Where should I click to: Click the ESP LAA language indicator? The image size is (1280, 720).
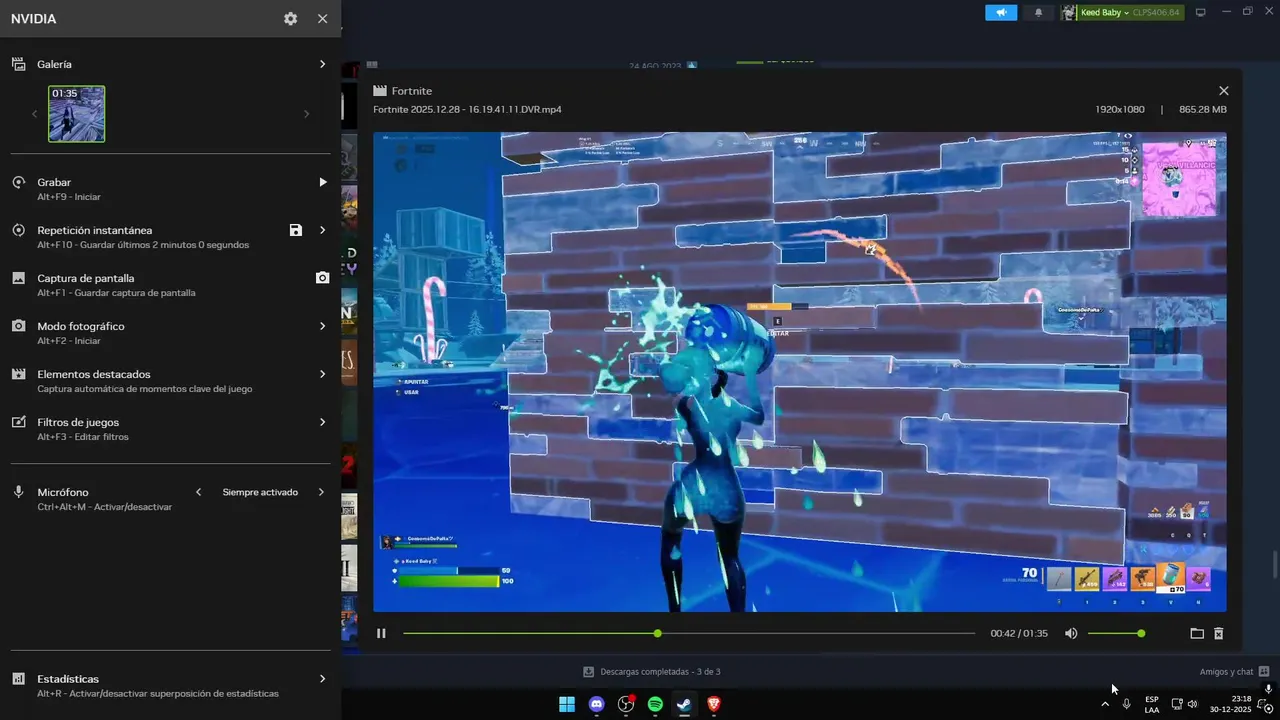1152,704
